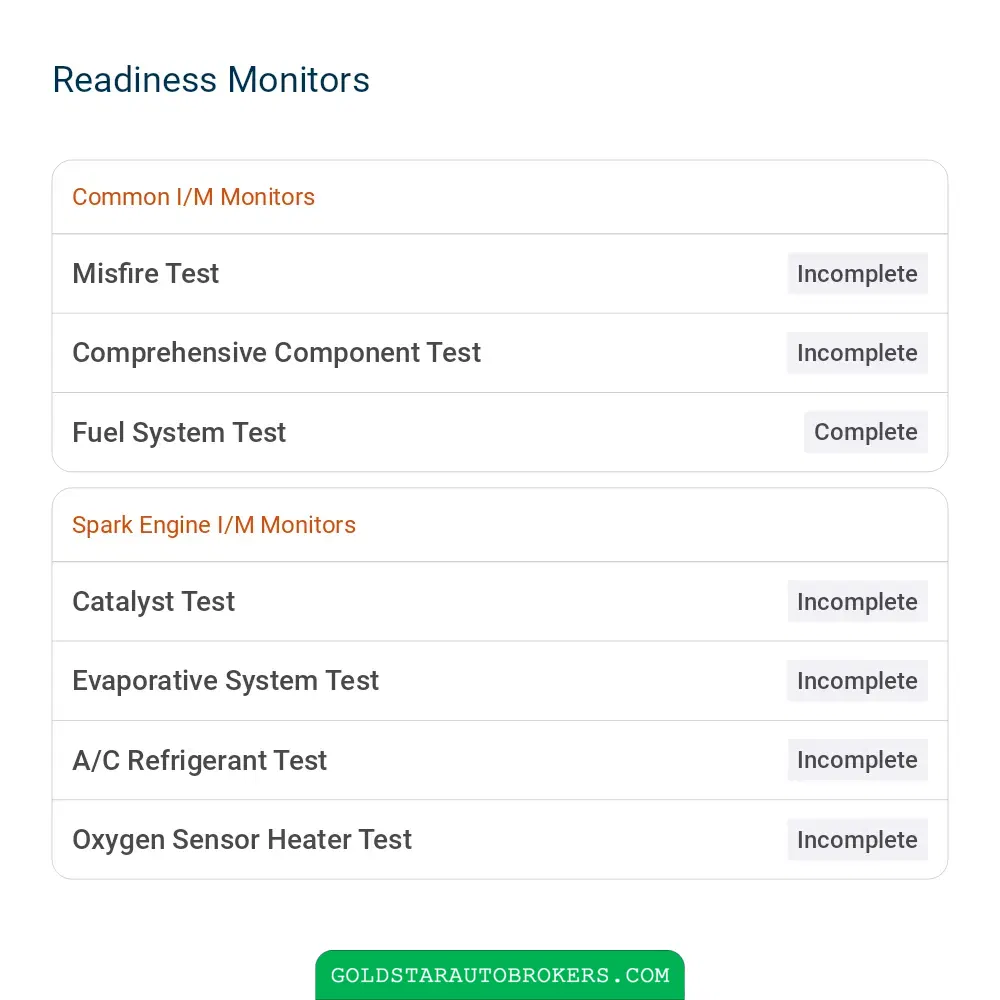
Task: Click the Oxygen Sensor Heater Test Incomplete badge
Action: [x=857, y=839]
